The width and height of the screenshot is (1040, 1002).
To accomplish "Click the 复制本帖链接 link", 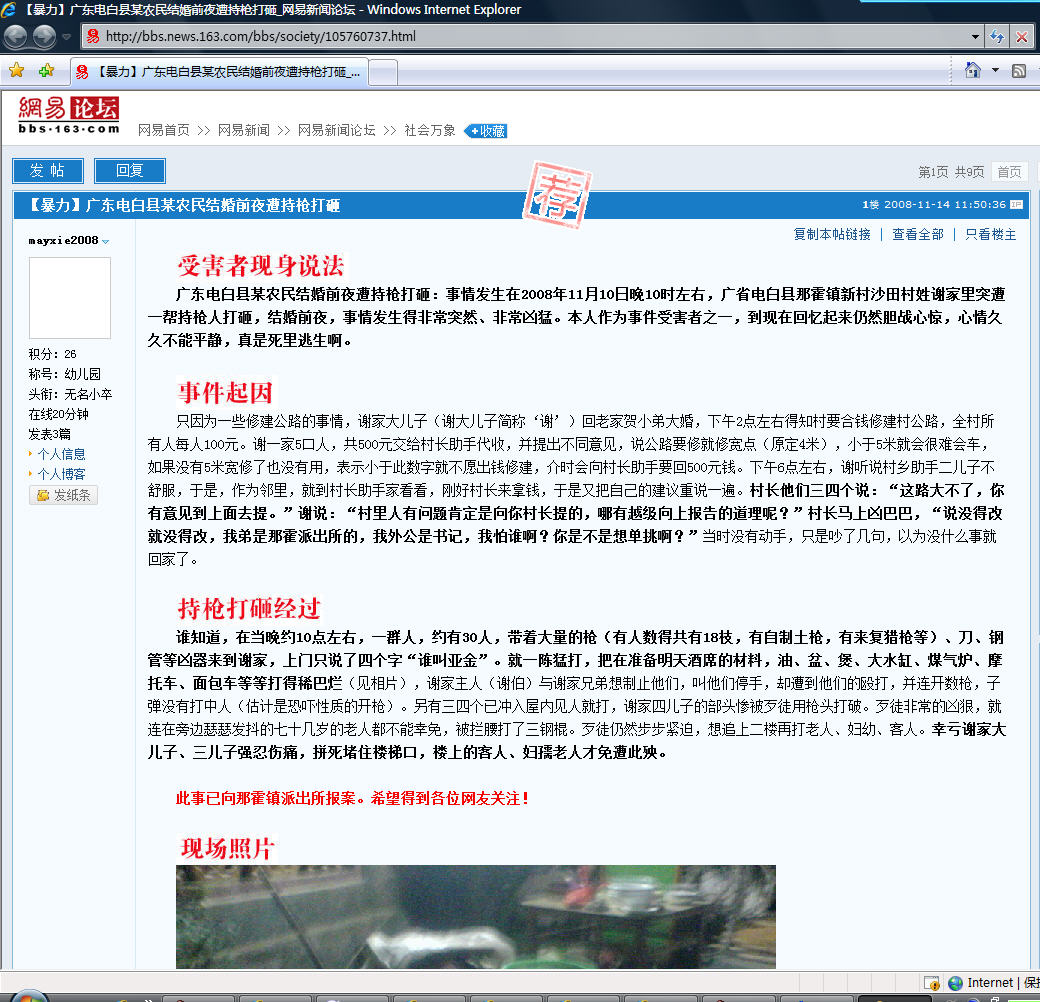I will 831,234.
